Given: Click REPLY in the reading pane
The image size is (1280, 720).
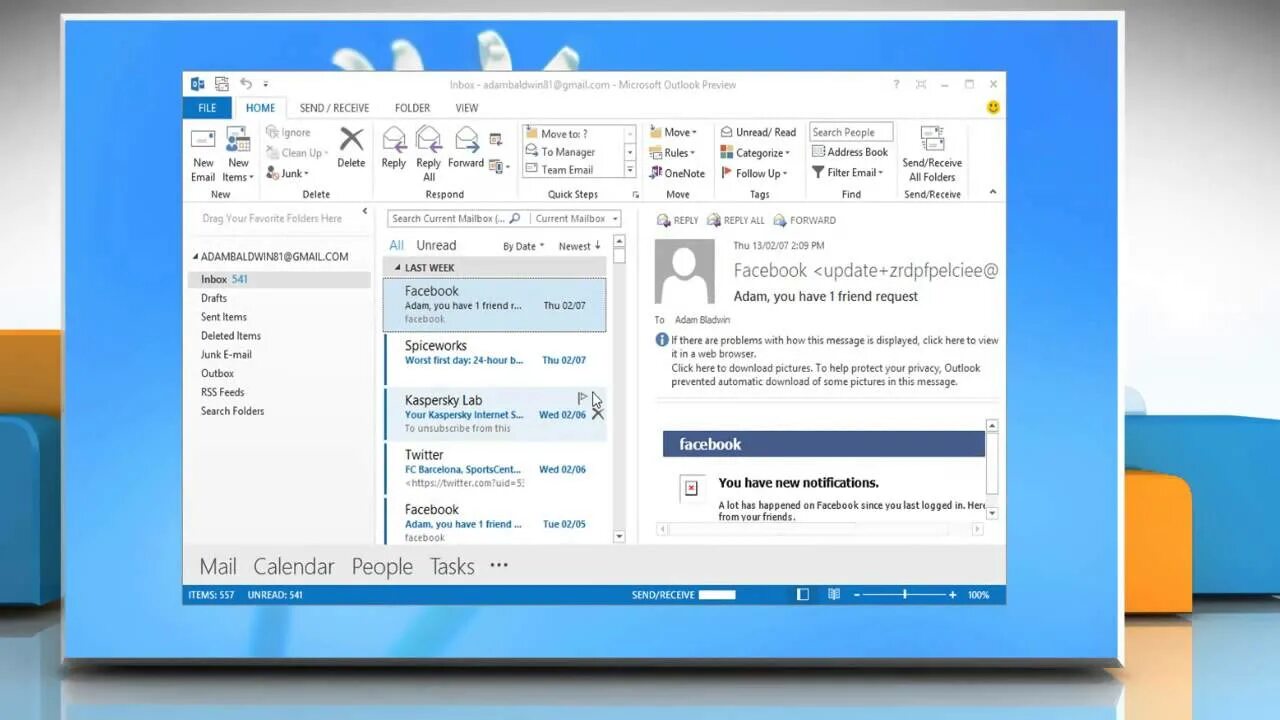Looking at the screenshot, I should pyautogui.click(x=678, y=220).
